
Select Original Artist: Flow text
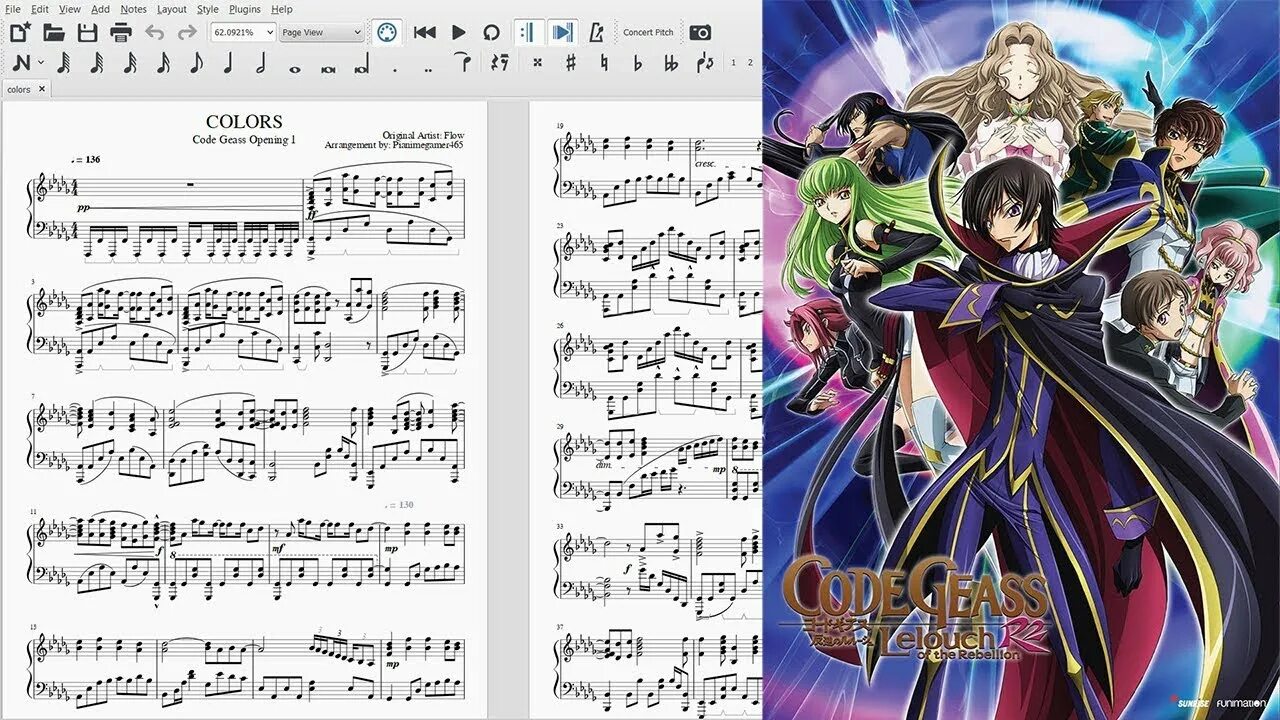[x=423, y=135]
